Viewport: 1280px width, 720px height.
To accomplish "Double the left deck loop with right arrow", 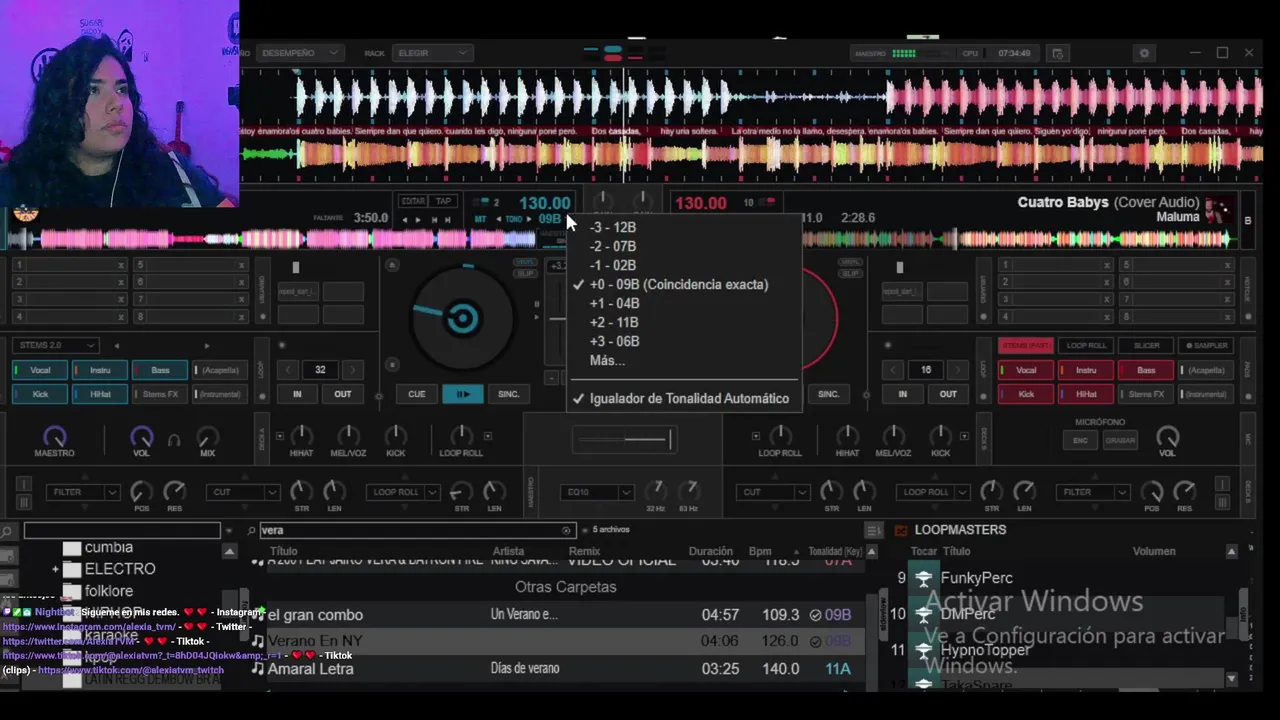I will click(x=351, y=369).
